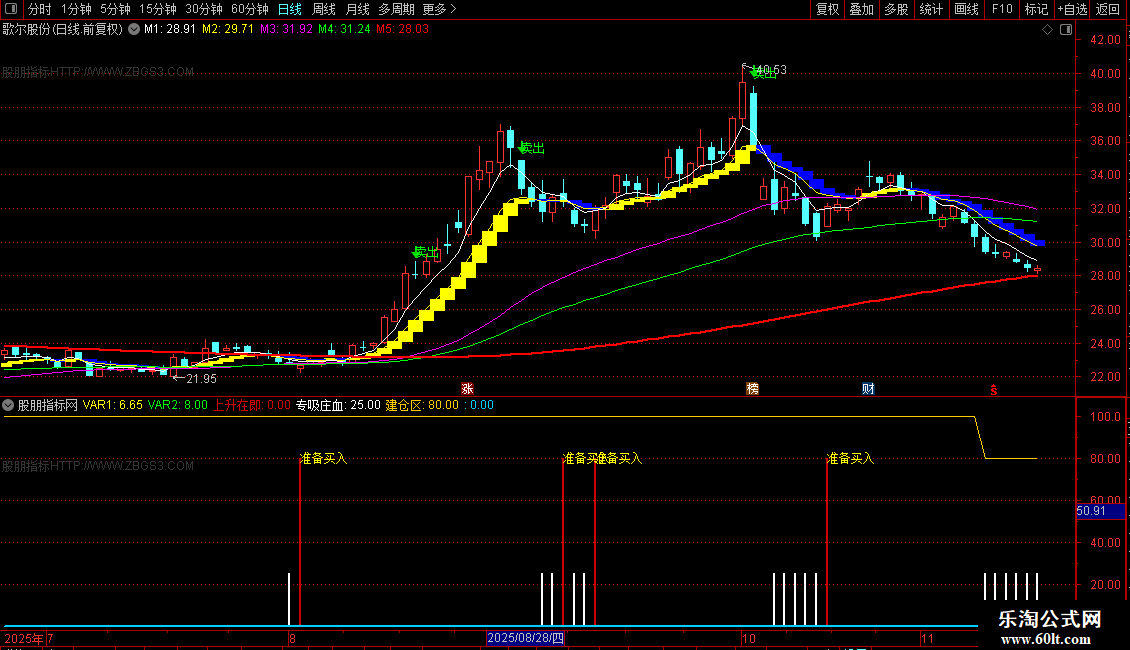Viewport: 1130px width, 650px height.
Task: Click the red $ marker near the time axis
Action: (x=994, y=390)
